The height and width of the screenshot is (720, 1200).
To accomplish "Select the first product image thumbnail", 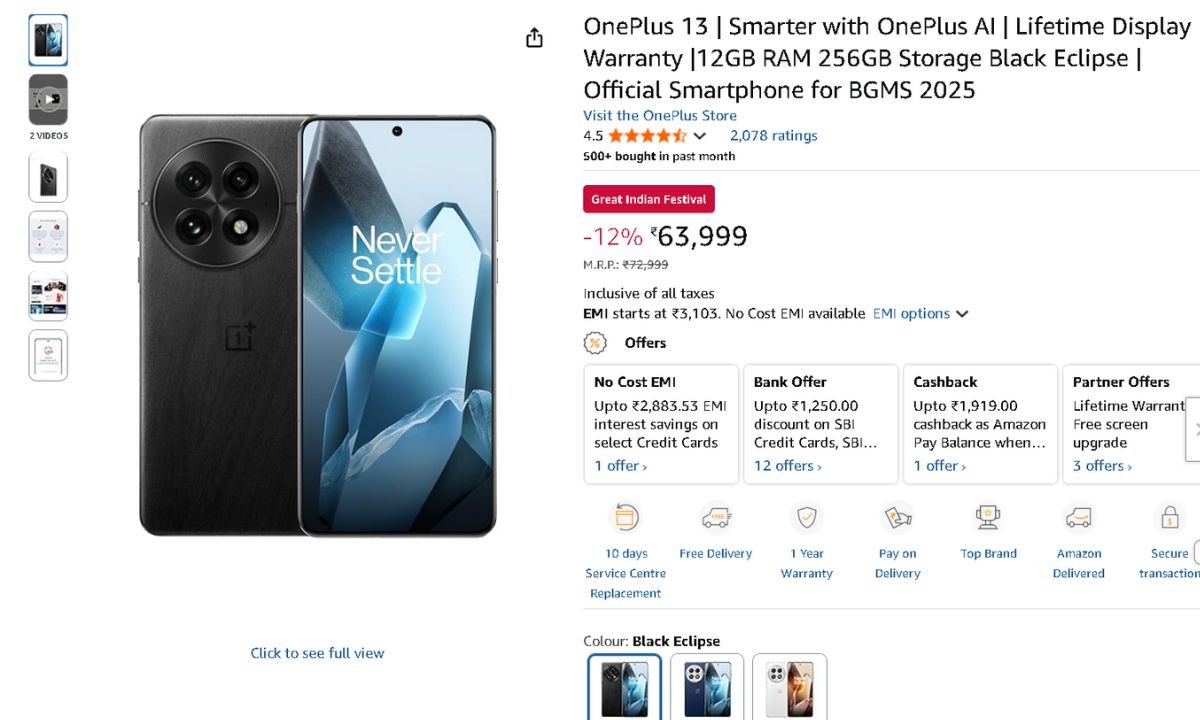I will 48,41.
